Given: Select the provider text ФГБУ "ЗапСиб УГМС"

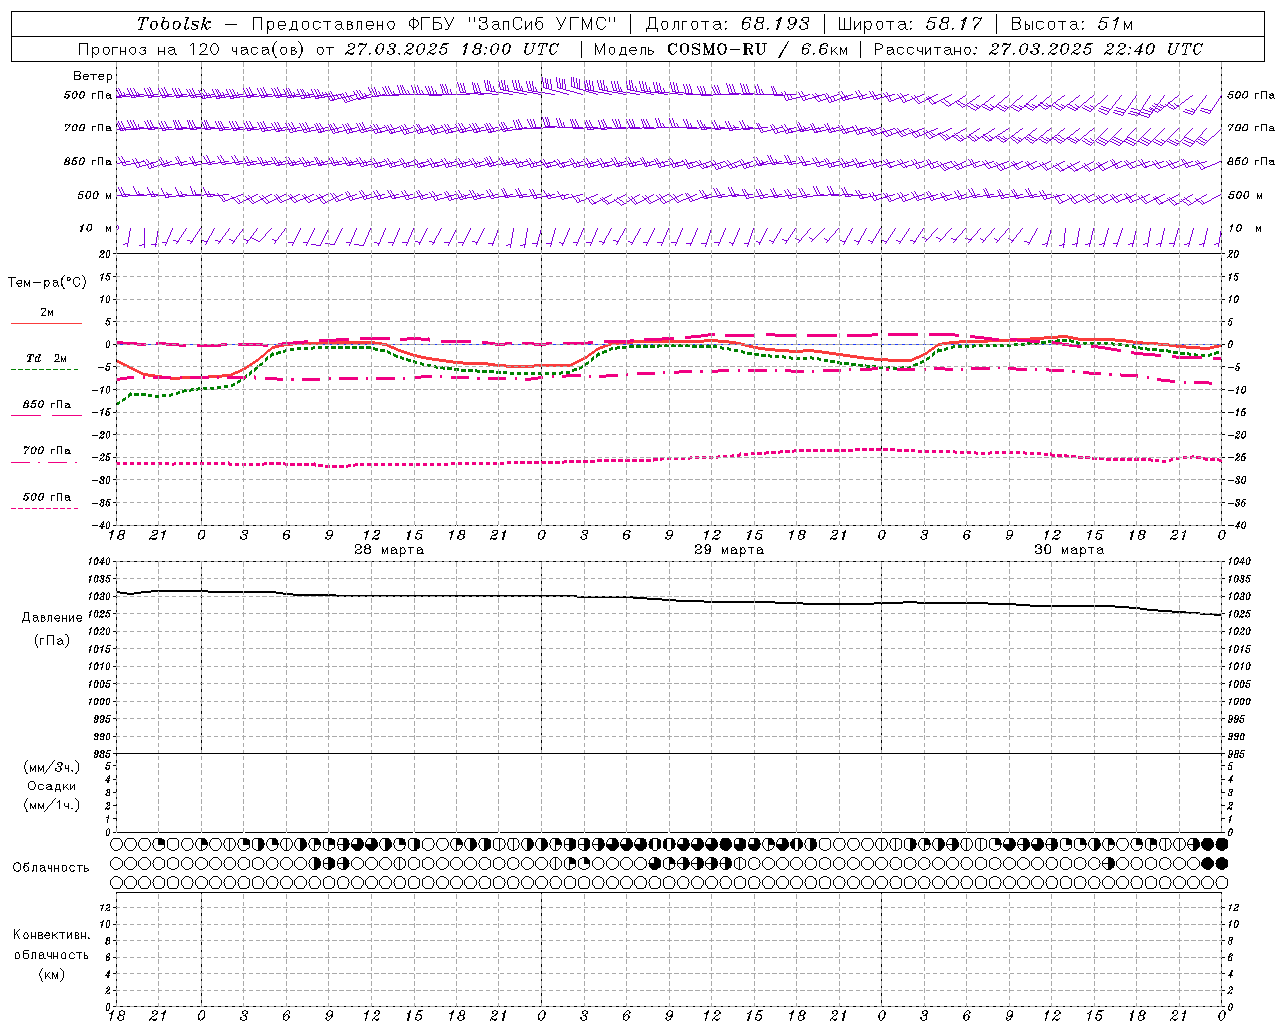Looking at the screenshot, I should 512,24.
